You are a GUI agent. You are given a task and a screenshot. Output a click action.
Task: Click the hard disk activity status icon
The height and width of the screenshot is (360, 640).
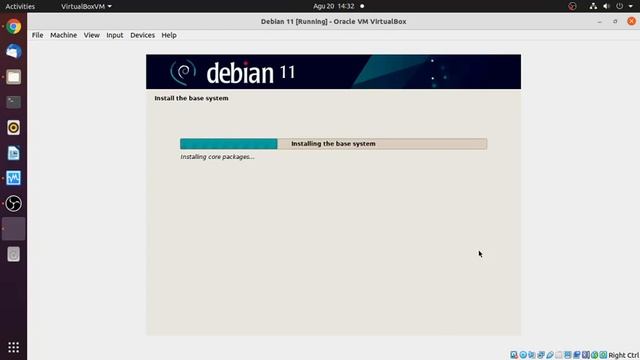tap(514, 355)
